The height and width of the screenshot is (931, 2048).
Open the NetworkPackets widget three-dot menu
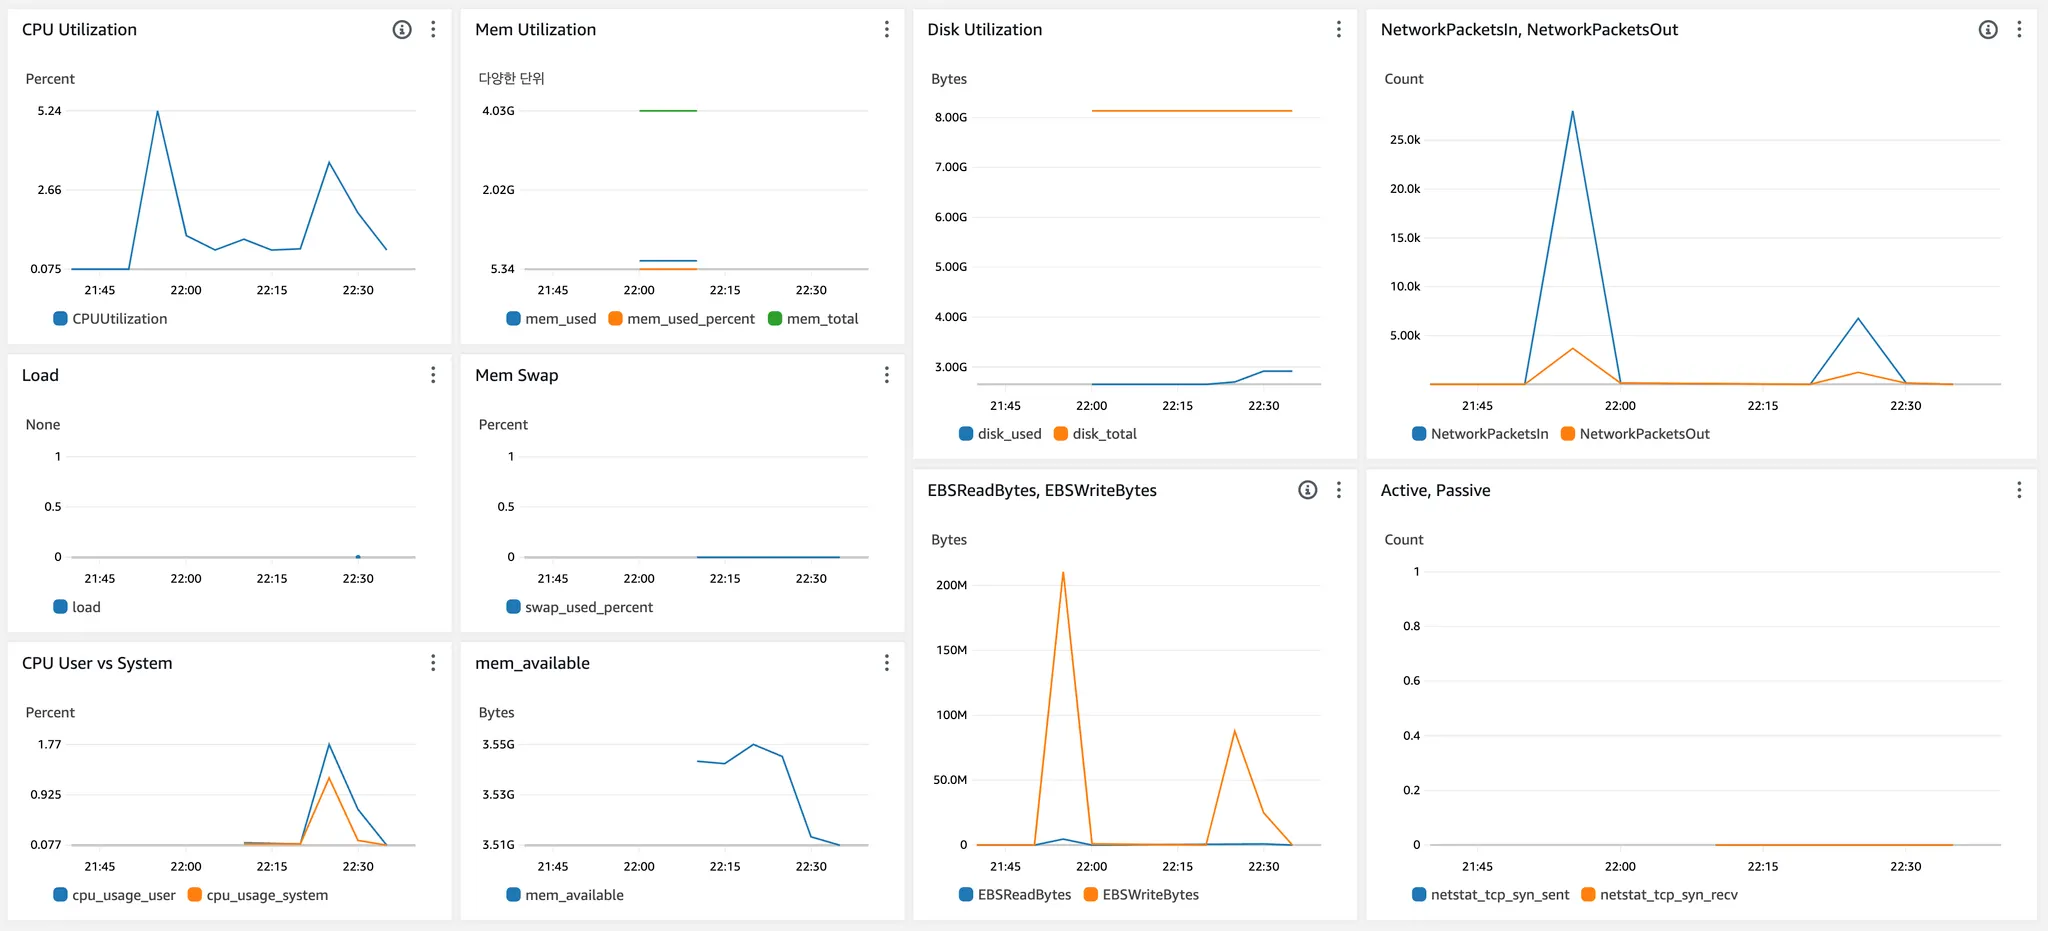[2019, 30]
